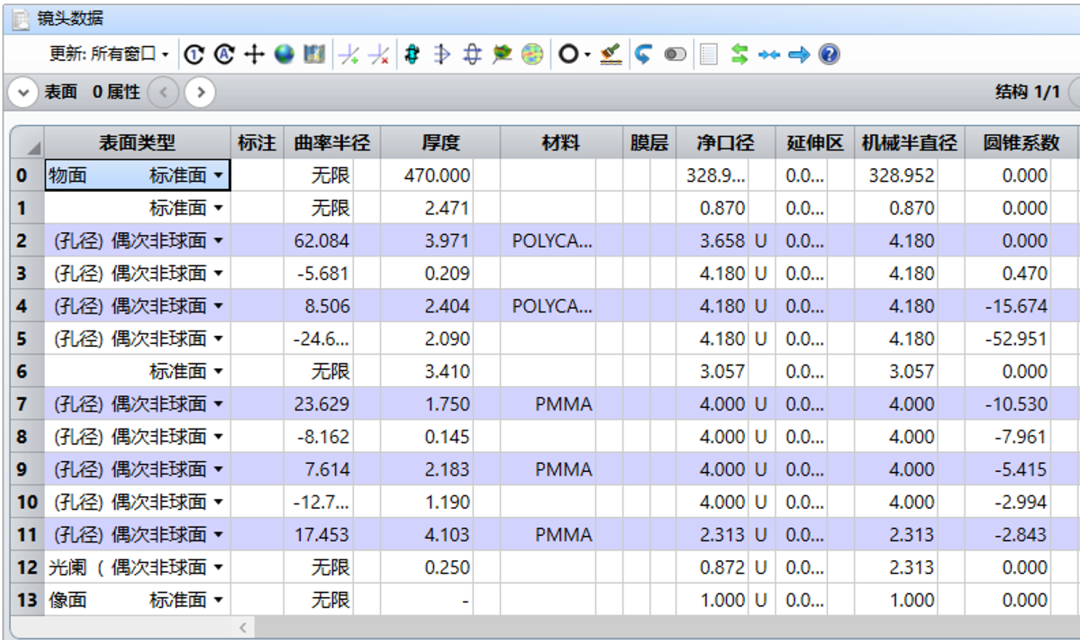Open the aperture circle dropdown arrow

point(587,55)
